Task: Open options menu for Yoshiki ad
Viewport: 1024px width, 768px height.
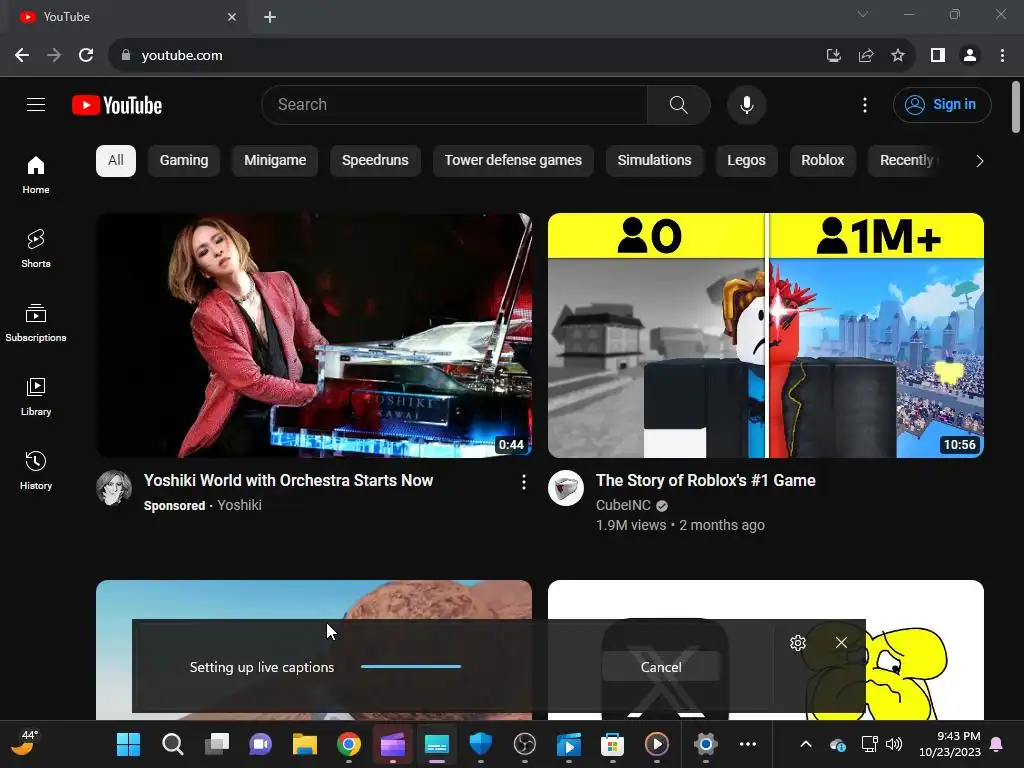Action: [524, 483]
